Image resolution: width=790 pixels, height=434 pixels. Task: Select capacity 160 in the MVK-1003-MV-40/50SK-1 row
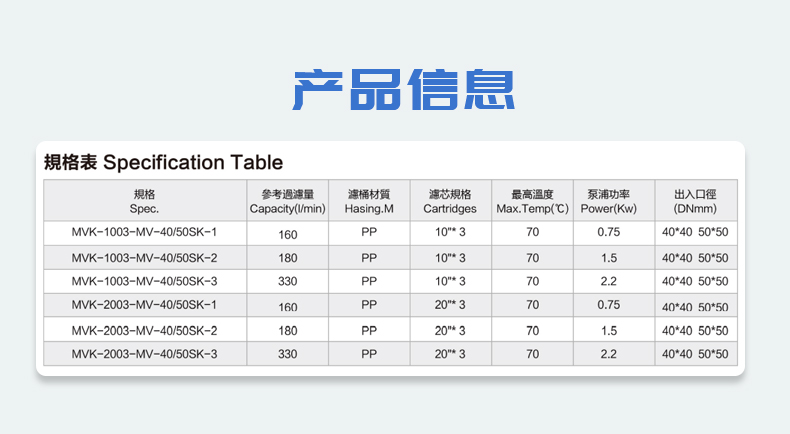tap(288, 234)
